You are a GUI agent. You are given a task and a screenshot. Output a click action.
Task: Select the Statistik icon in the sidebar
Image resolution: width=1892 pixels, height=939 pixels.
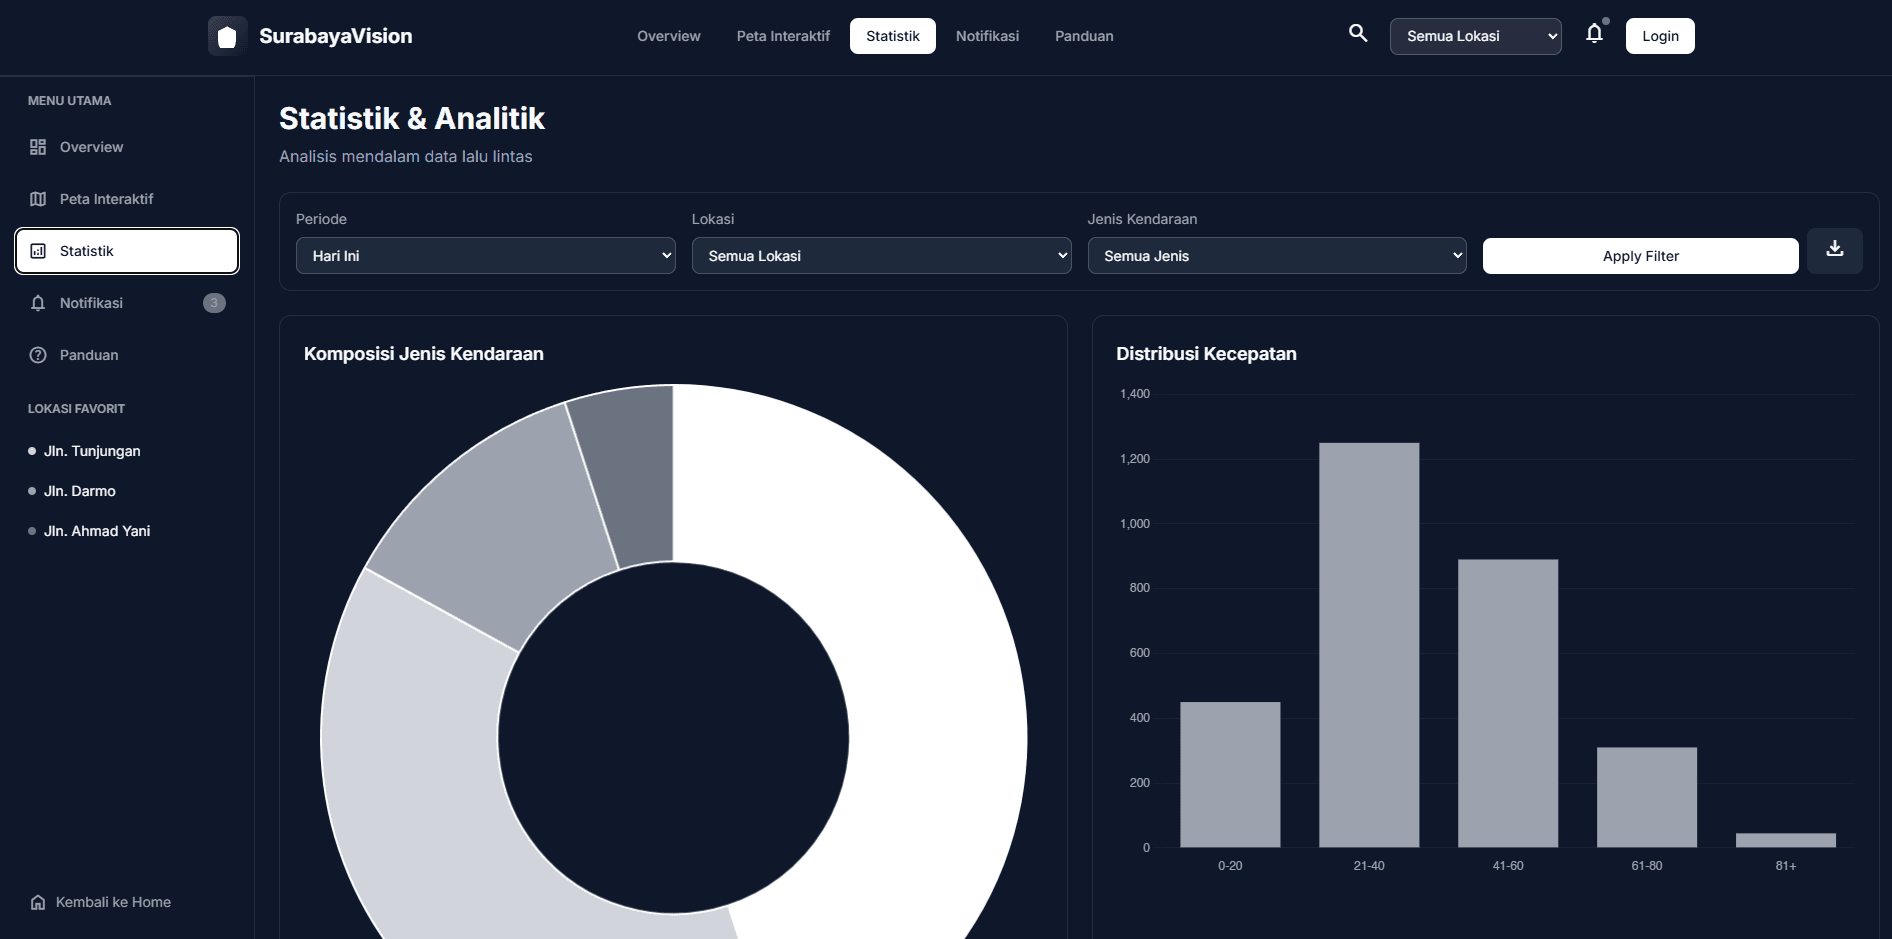[37, 250]
